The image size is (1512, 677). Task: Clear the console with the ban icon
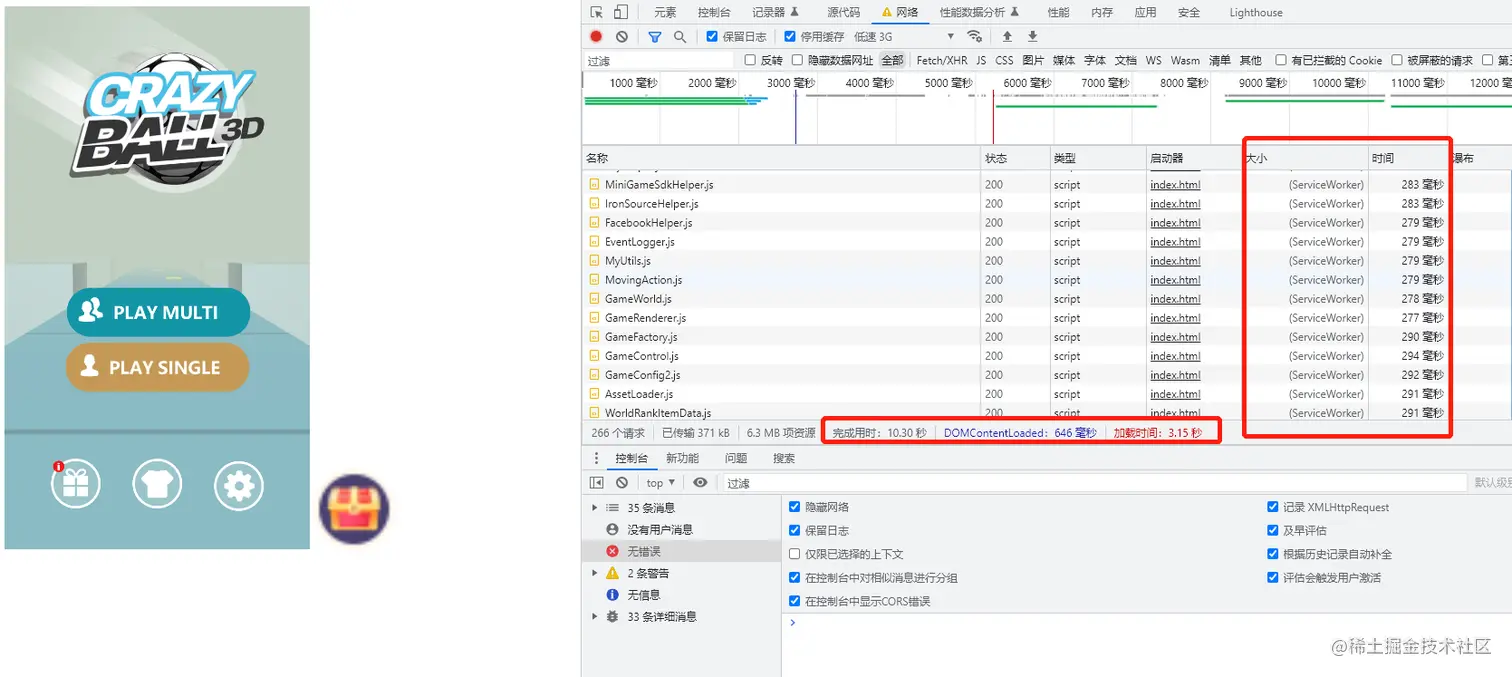coord(622,482)
